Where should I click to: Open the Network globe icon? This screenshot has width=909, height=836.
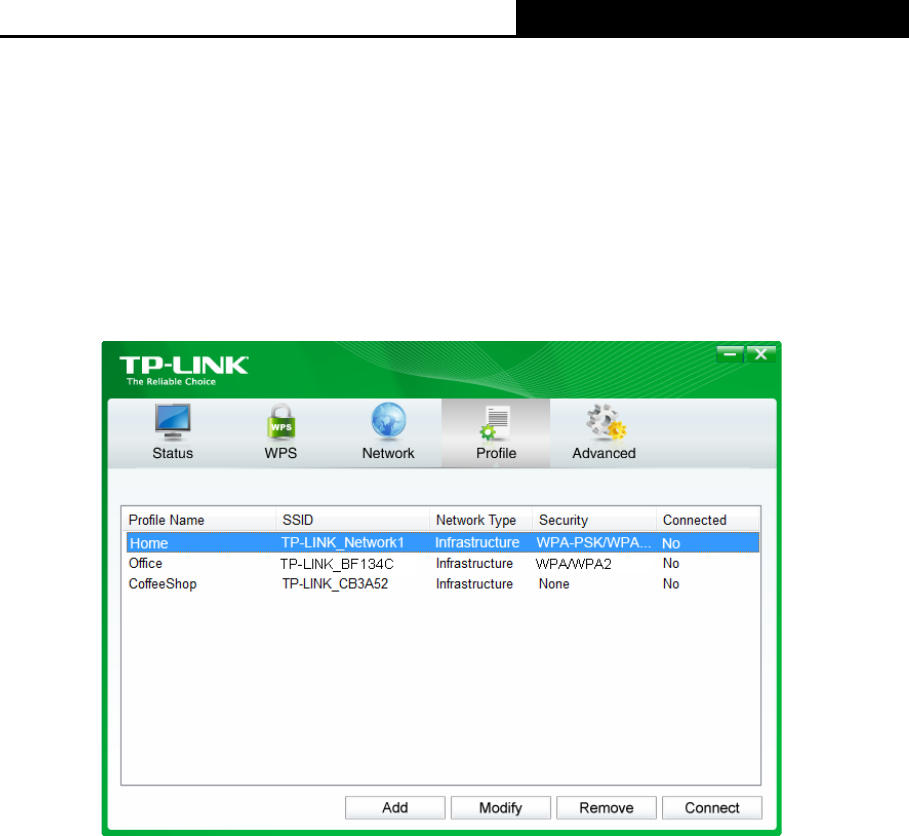point(388,420)
